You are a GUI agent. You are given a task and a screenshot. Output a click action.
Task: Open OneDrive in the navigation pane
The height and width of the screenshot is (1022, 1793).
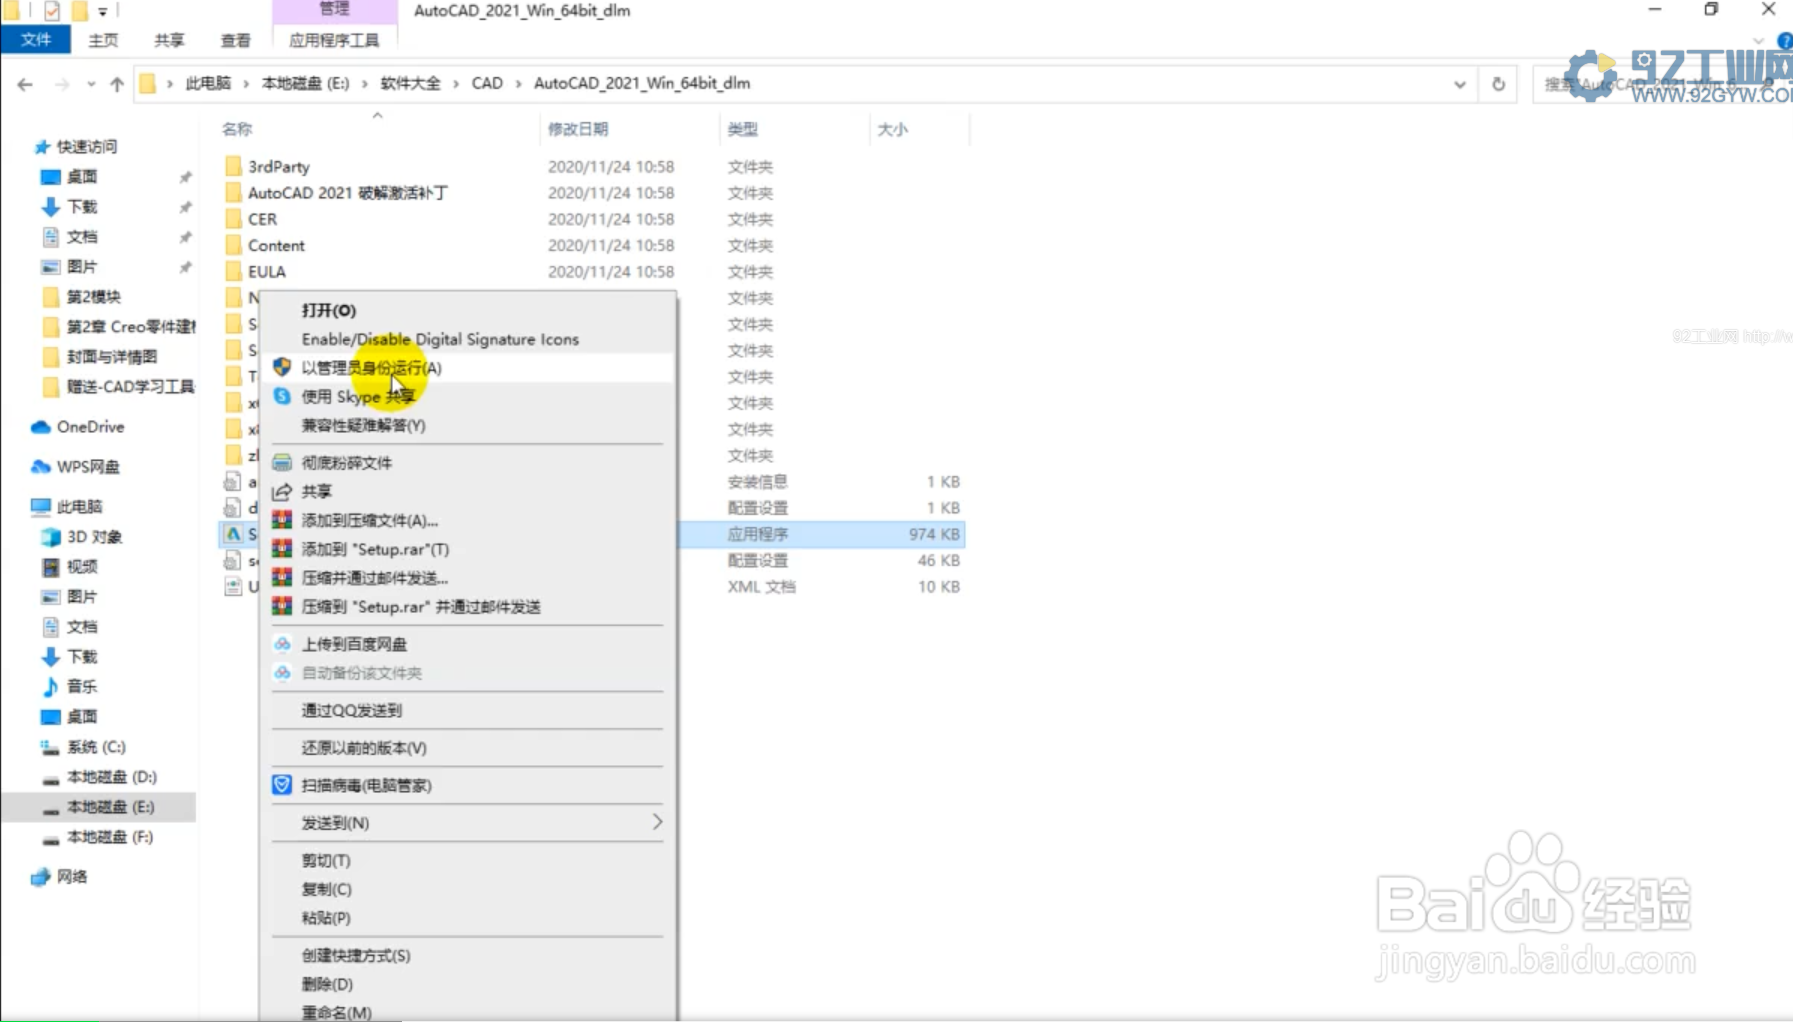pos(90,427)
